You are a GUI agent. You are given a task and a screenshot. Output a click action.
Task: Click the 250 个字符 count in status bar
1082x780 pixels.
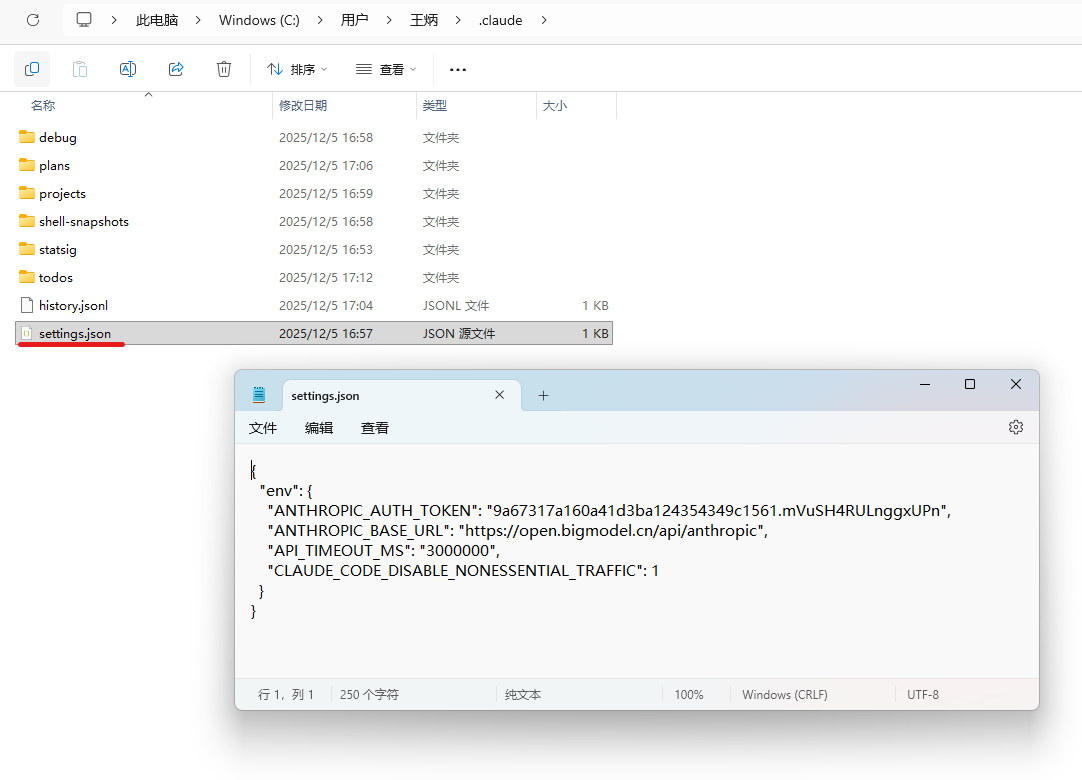coord(369,694)
